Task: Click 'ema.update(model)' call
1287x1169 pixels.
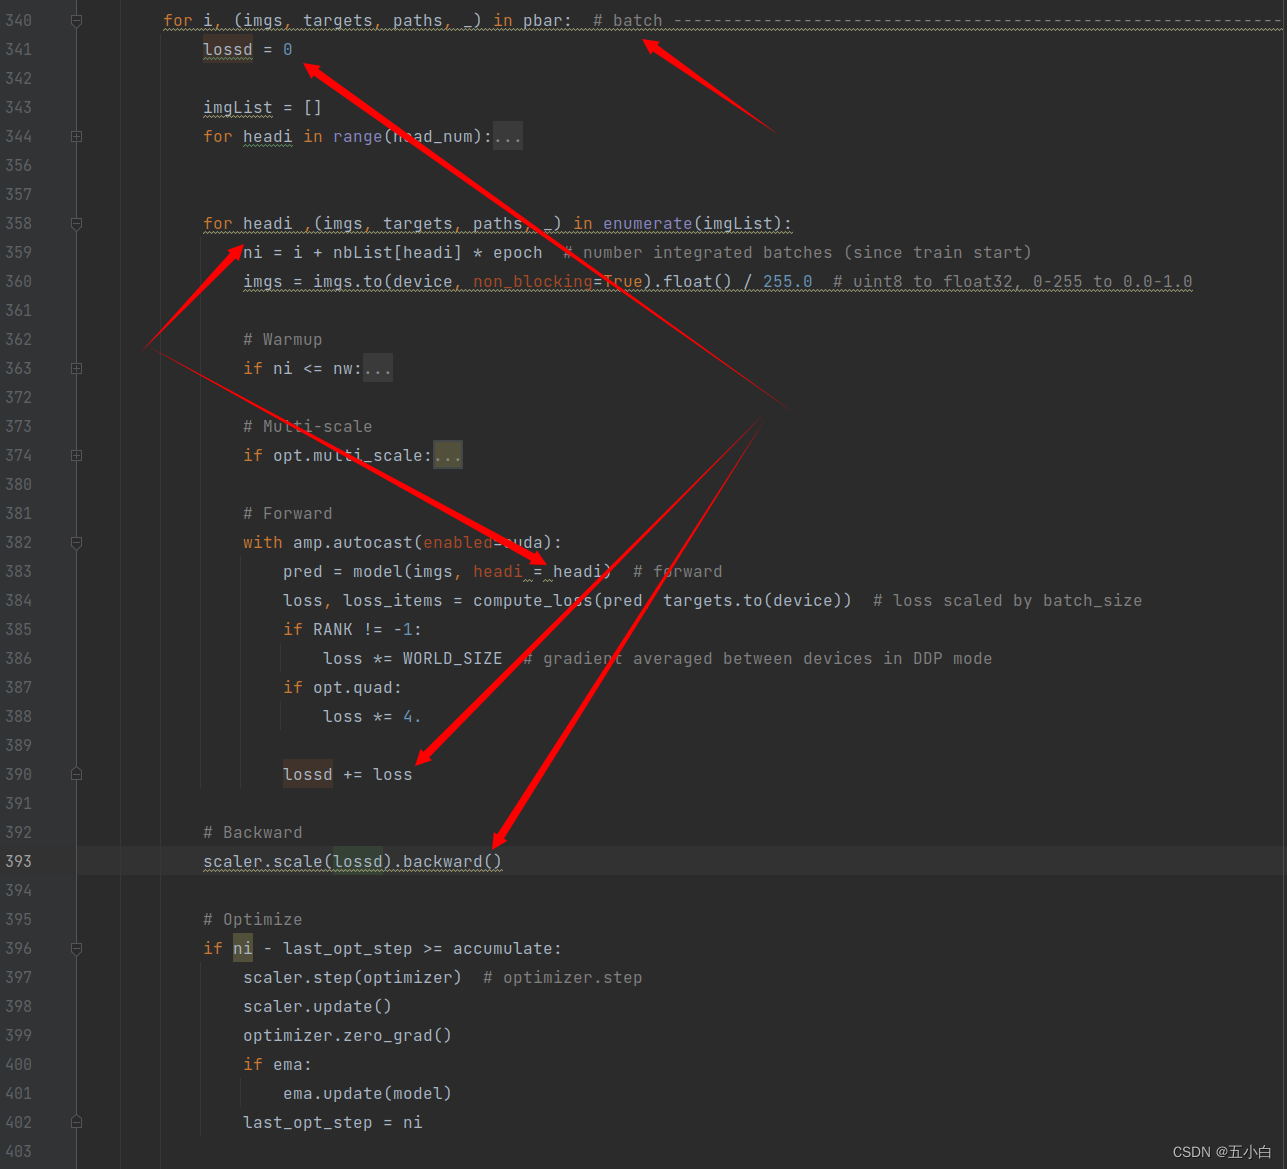Action: [368, 1093]
